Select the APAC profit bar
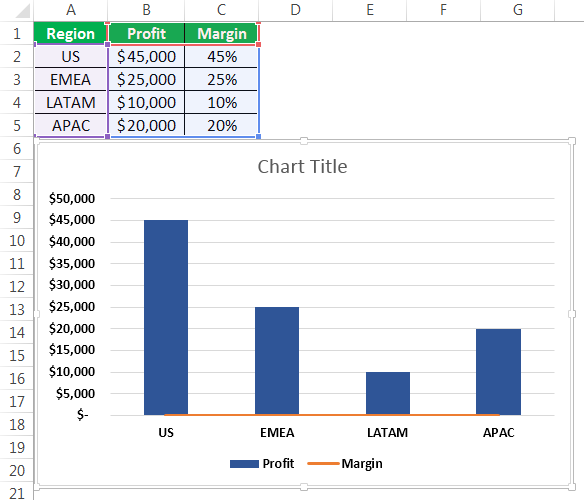The height and width of the screenshot is (500, 584). (x=498, y=371)
